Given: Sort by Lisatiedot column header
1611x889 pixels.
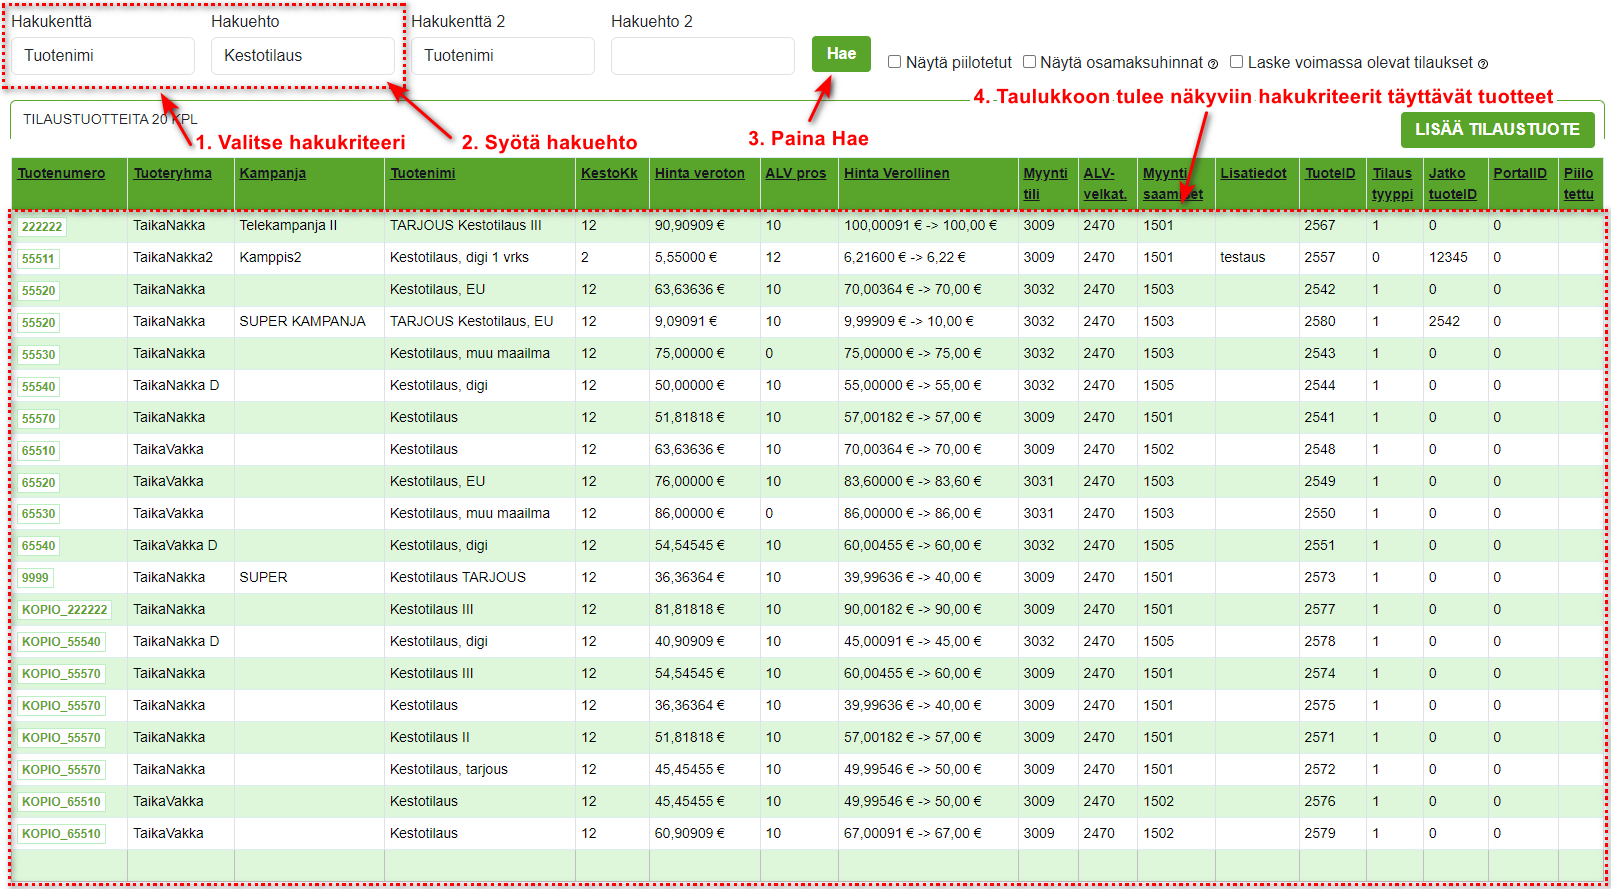Looking at the screenshot, I should pyautogui.click(x=1254, y=173).
